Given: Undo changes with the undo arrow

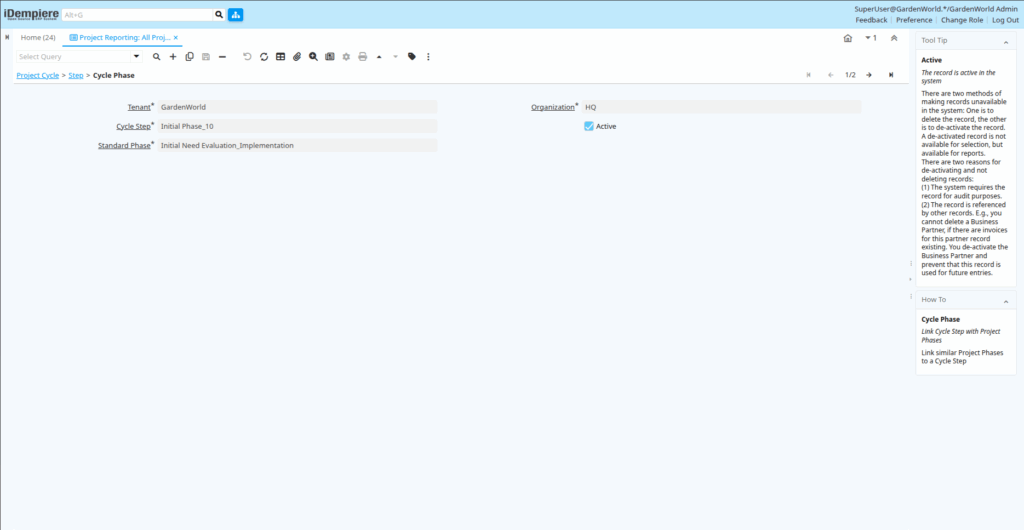Looking at the screenshot, I should (x=248, y=57).
